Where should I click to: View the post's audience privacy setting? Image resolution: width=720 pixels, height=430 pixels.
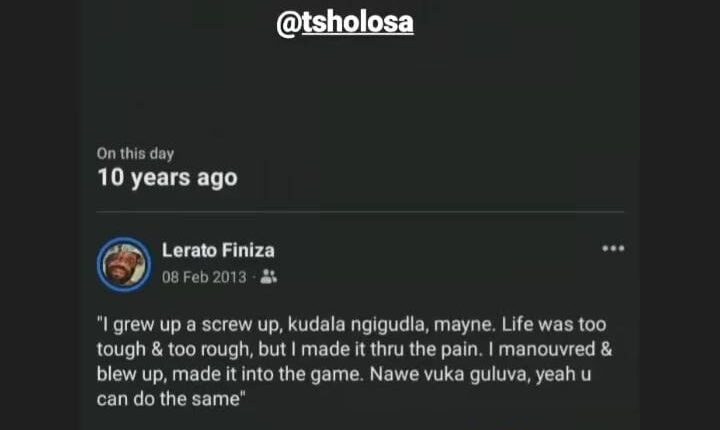tap(268, 277)
